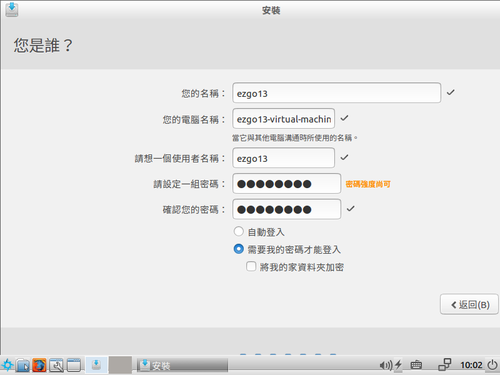Click the 返回(B) back button
This screenshot has height=375, width=500.
click(469, 304)
